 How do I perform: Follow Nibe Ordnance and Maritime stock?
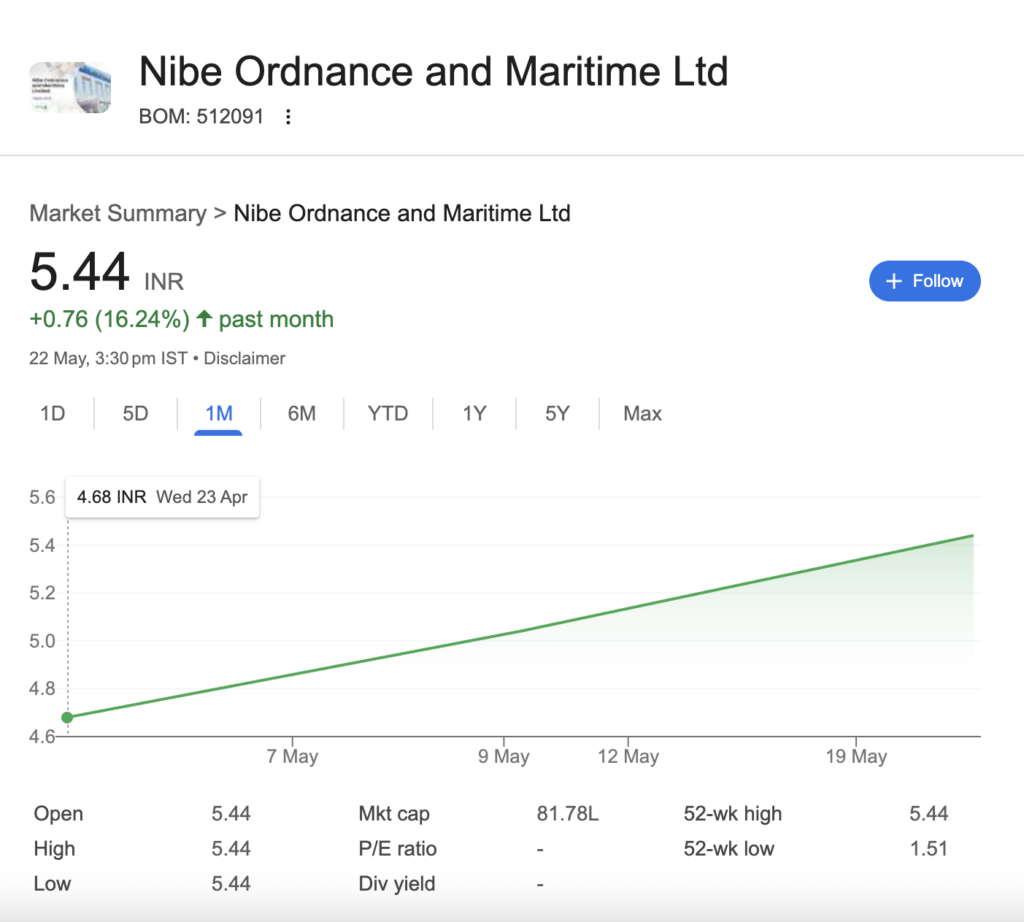coord(924,281)
